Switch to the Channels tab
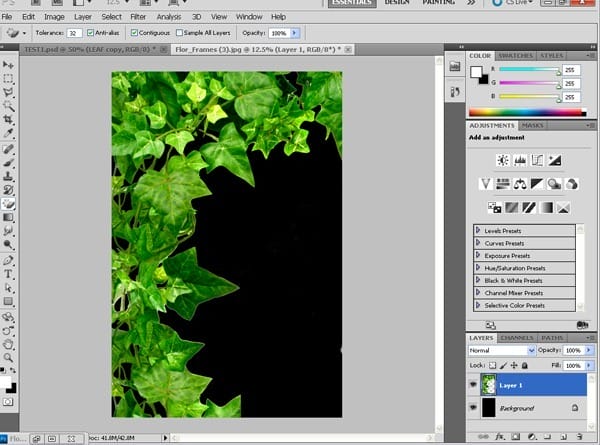Screen dimensions: 600x445 (x=517, y=338)
